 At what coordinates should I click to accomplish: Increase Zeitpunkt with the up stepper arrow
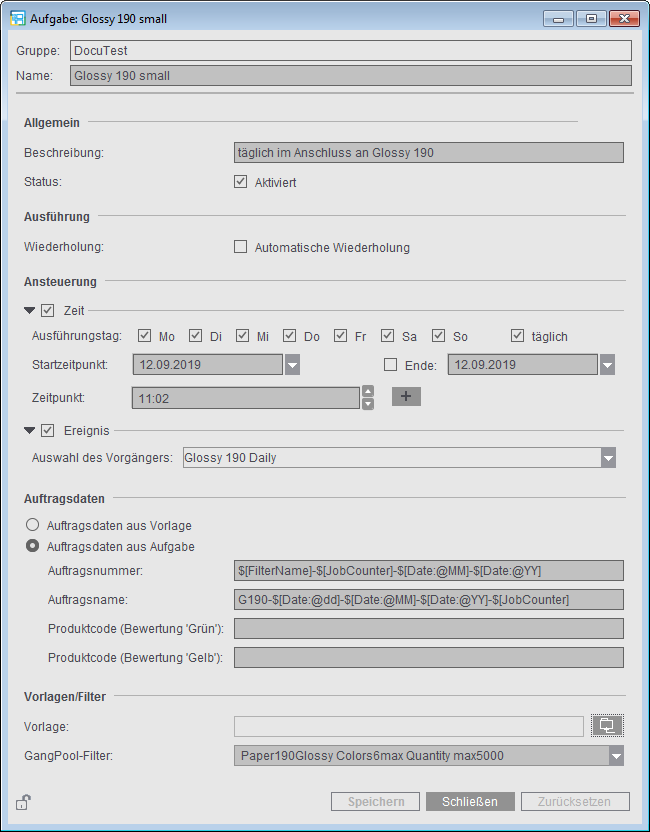tap(368, 392)
